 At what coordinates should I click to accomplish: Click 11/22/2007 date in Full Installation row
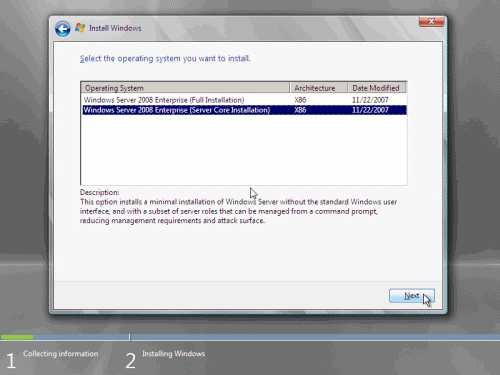pos(370,100)
